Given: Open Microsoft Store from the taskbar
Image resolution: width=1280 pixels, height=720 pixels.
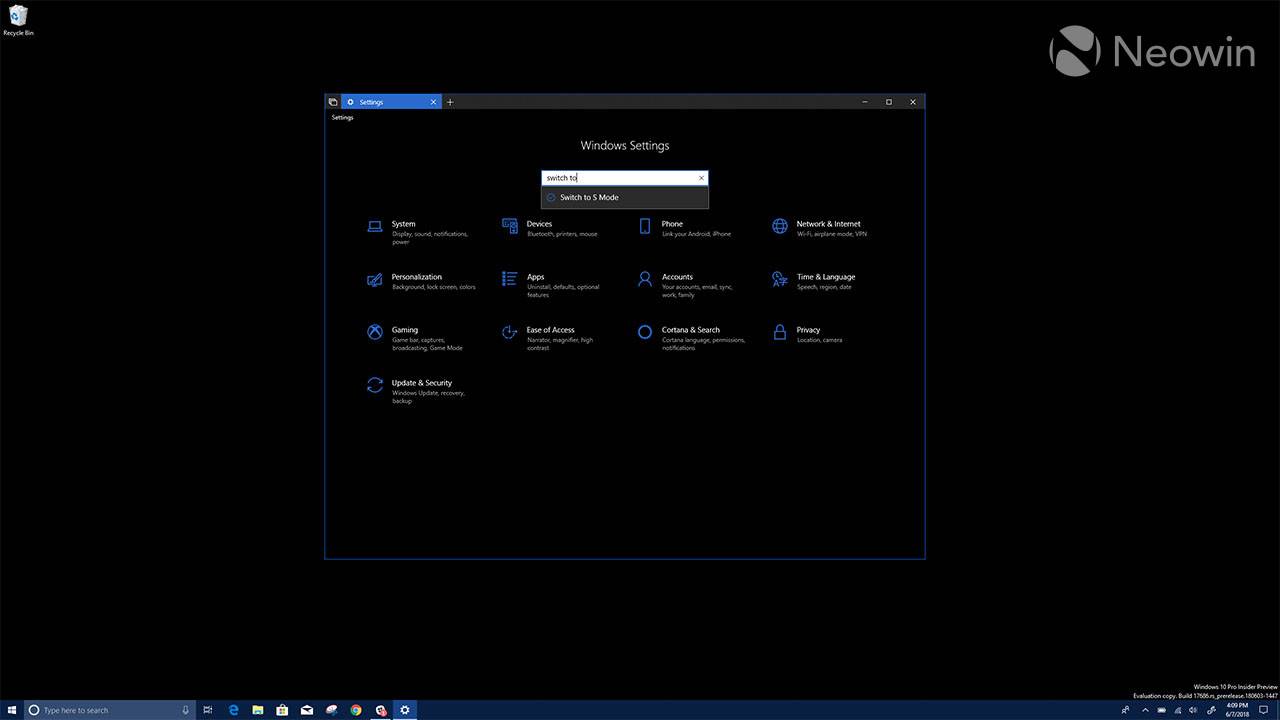Looking at the screenshot, I should [282, 710].
